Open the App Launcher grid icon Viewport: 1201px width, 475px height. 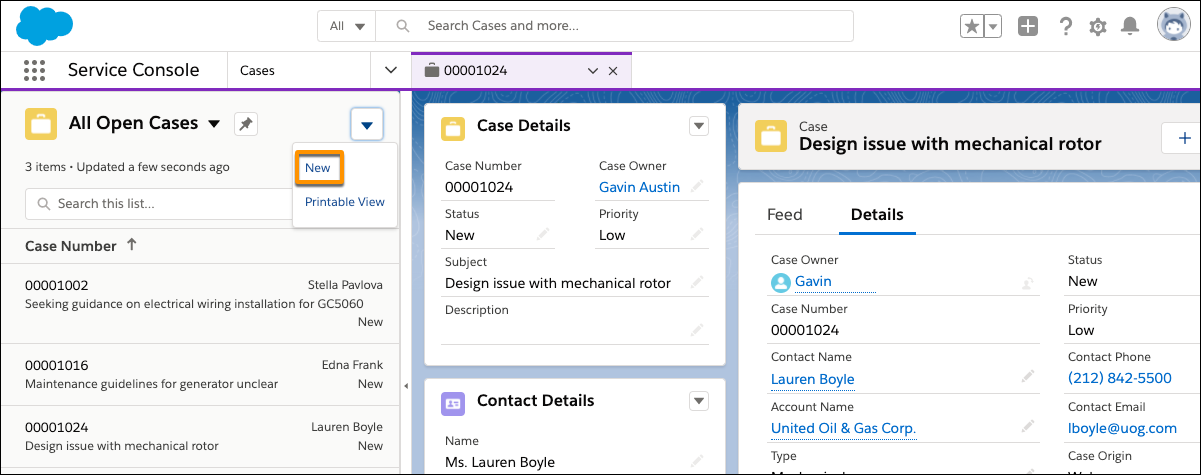[35, 71]
